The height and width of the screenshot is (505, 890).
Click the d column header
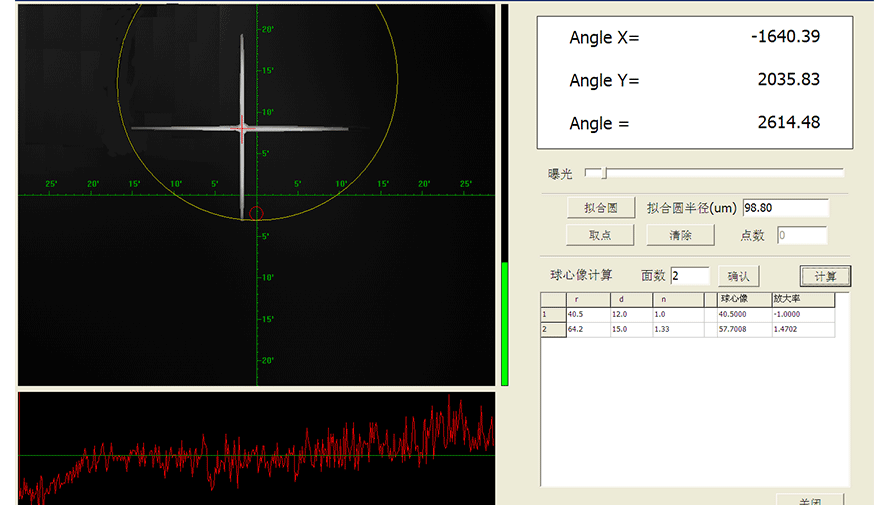tap(631, 299)
